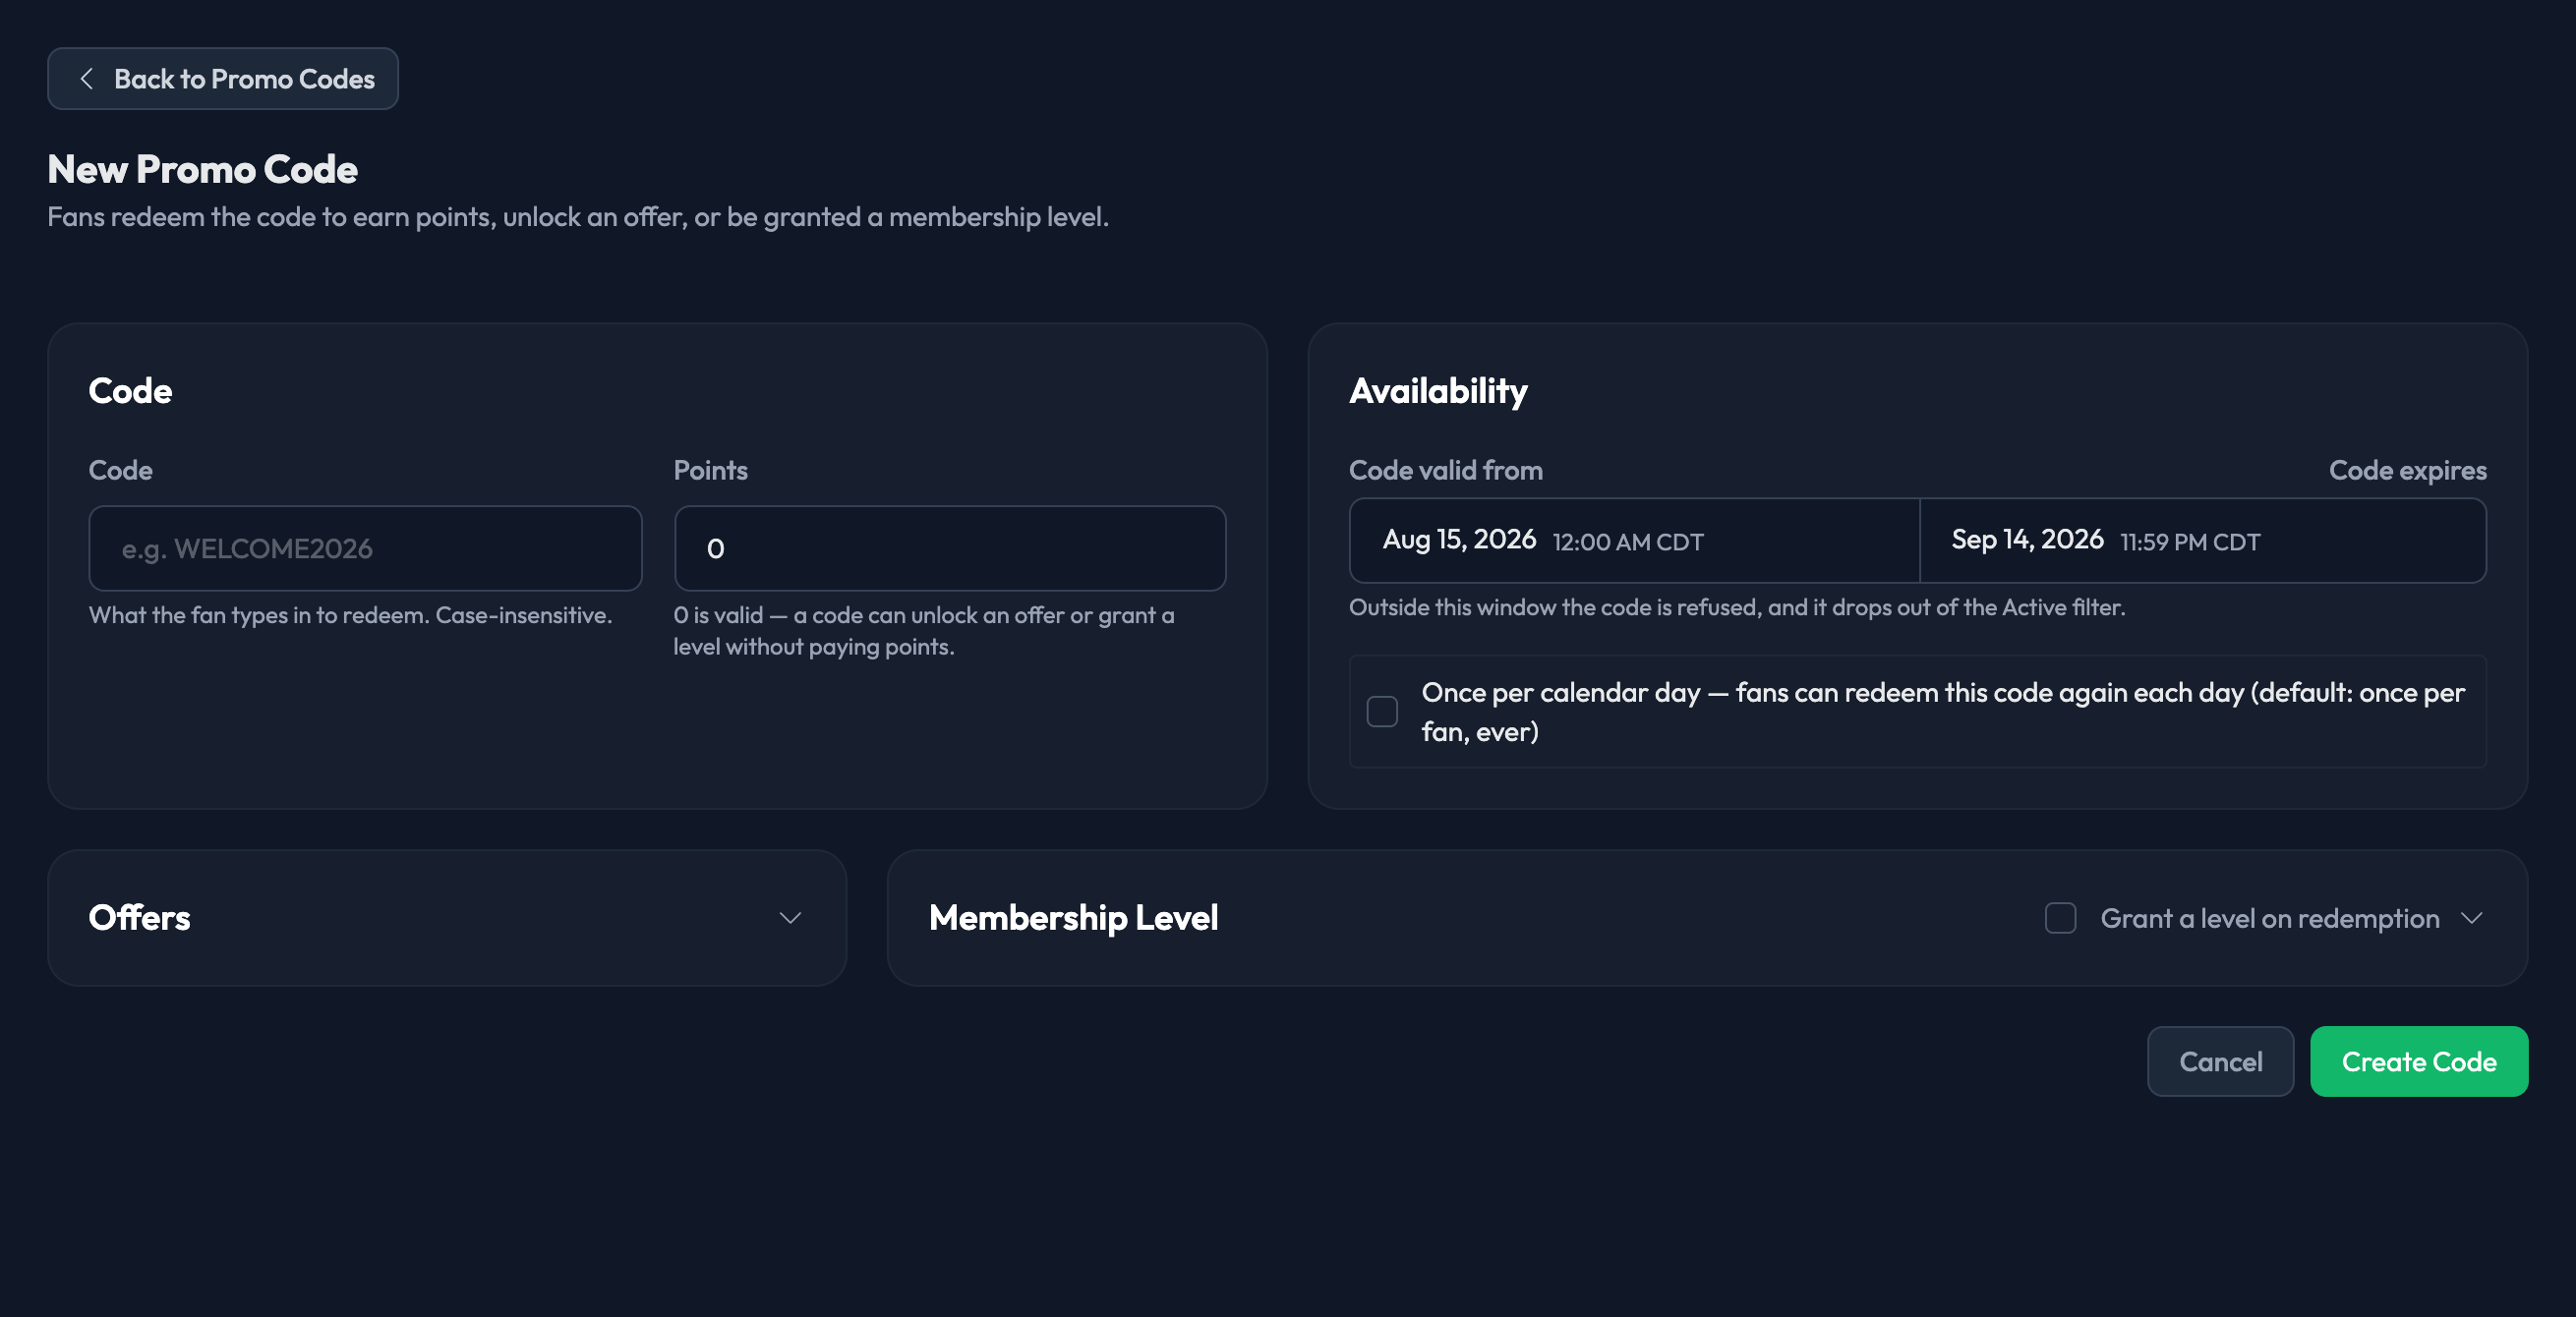The width and height of the screenshot is (2576, 1317).
Task: Click the Sep 14, 2026 expiry date
Action: click(x=2027, y=540)
